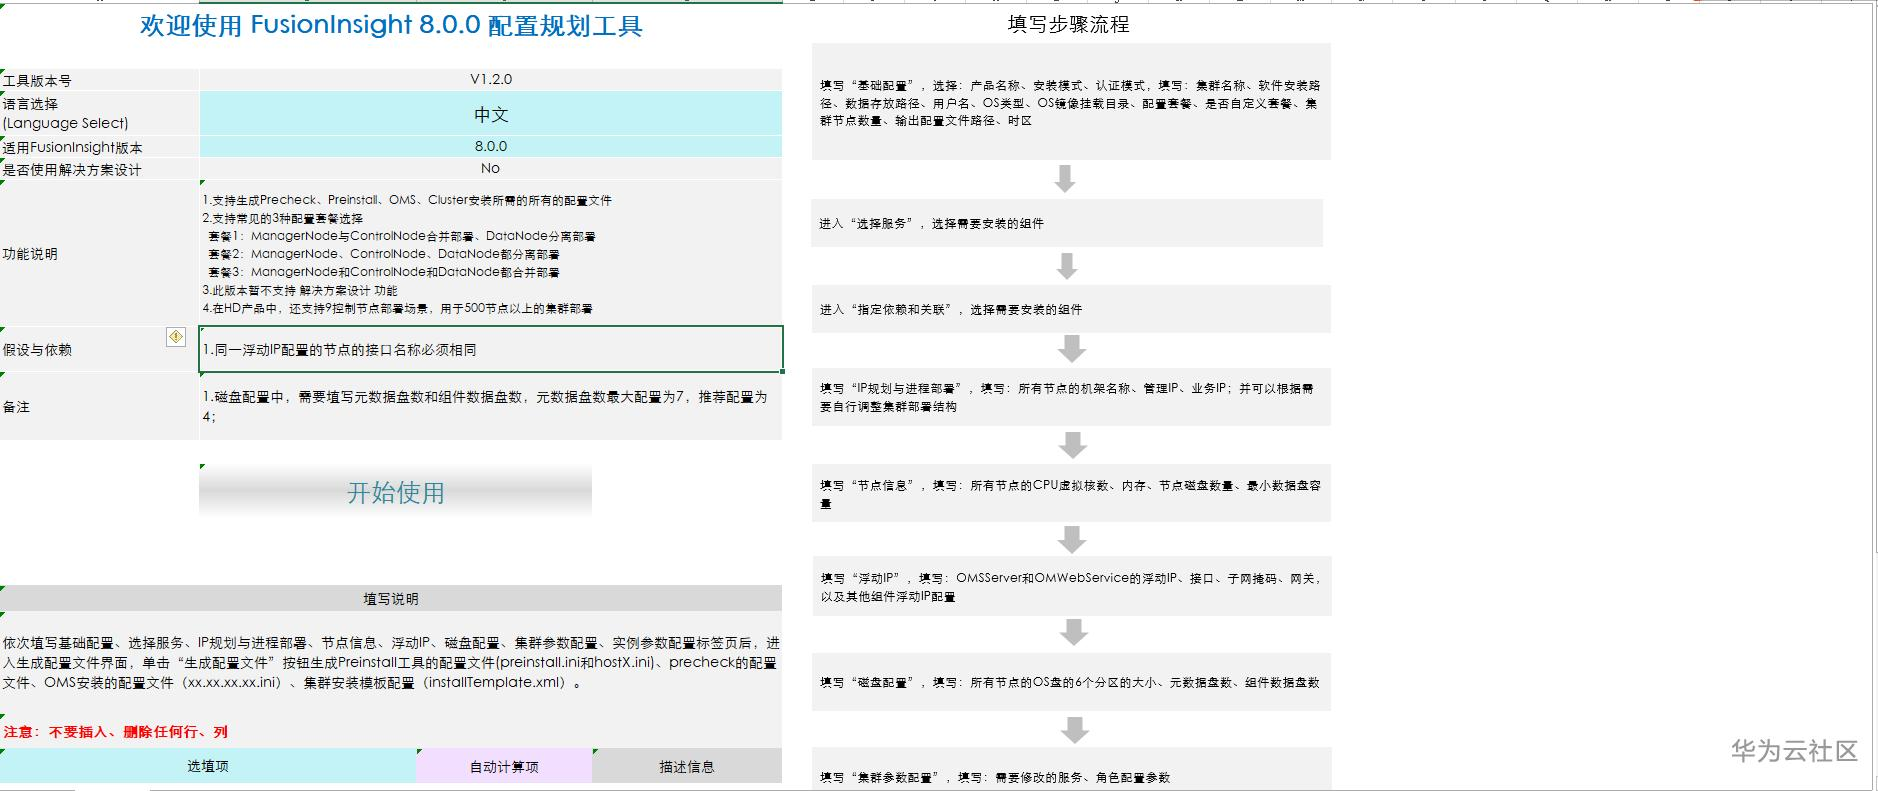Click the cell reading 同一浮动IP配置的节点的接口名称必须相同
Viewport: 1878px width, 791px height.
coord(491,349)
